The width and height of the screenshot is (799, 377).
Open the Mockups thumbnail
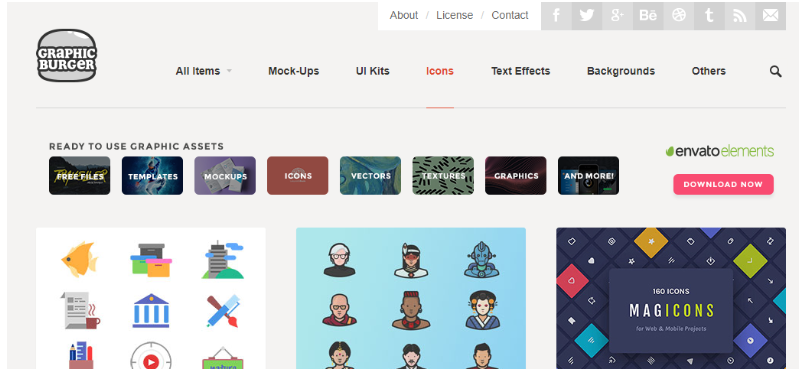pos(225,176)
